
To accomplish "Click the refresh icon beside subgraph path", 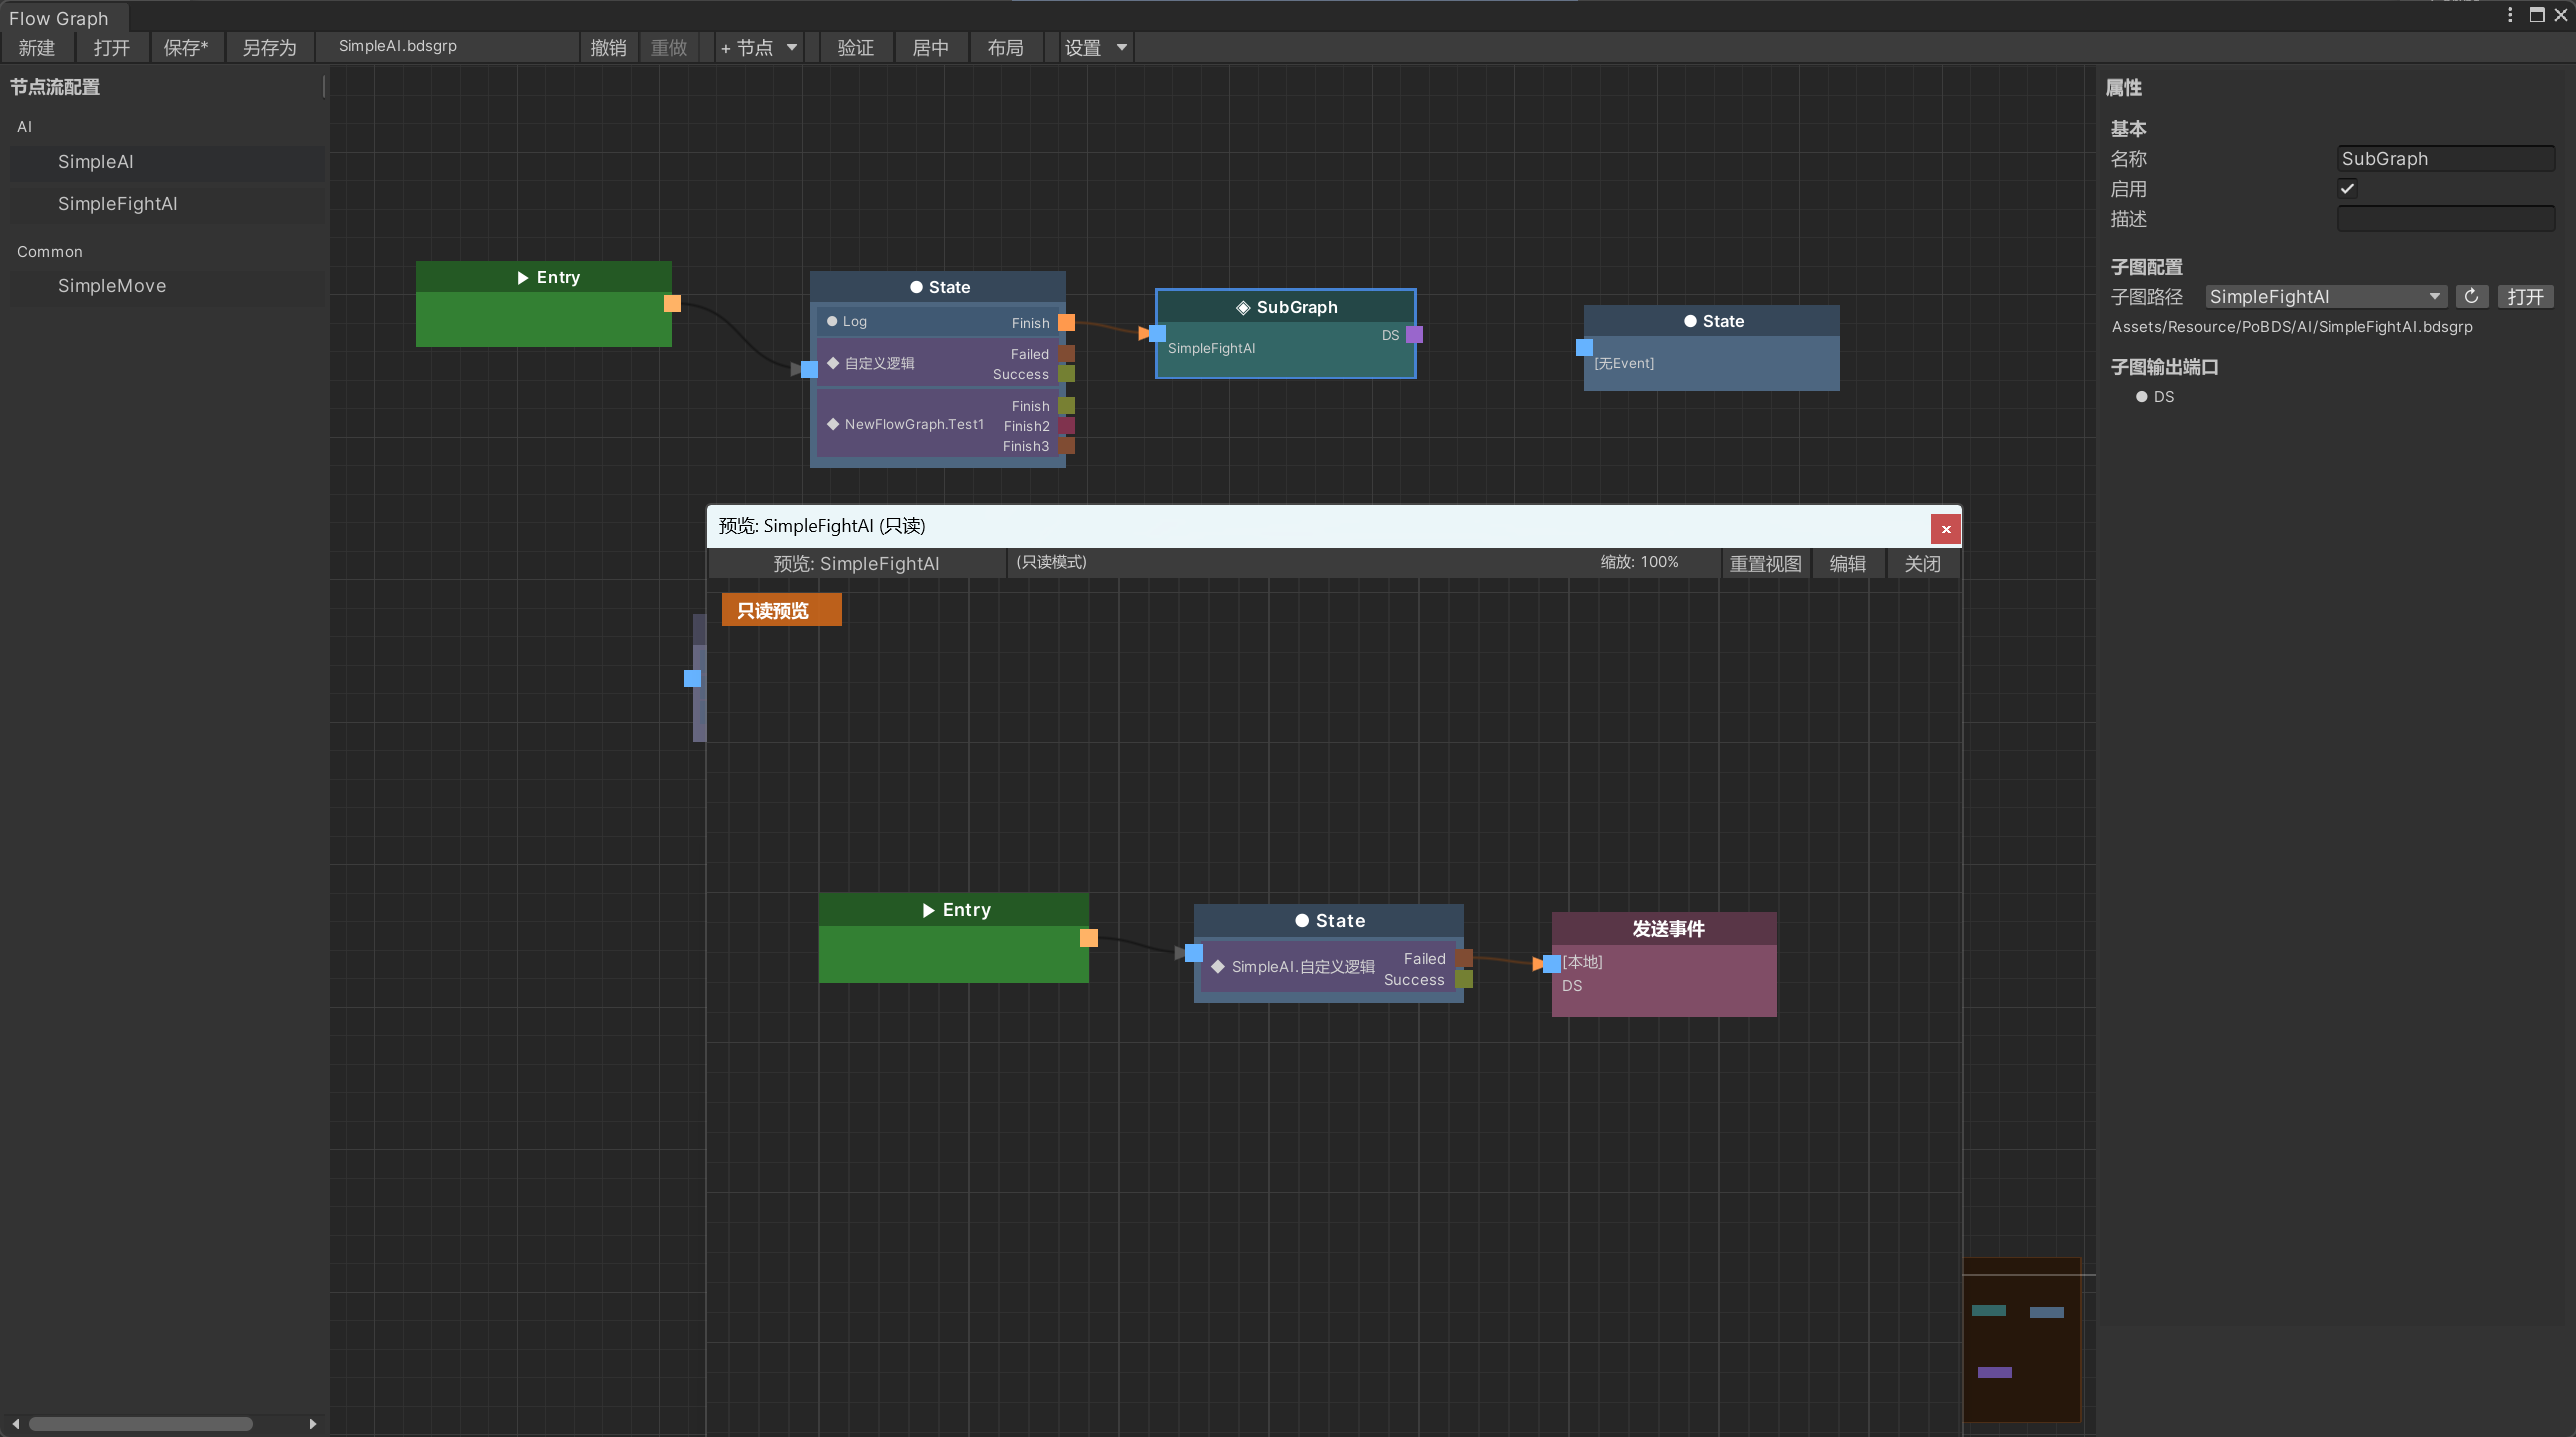I will pos(2470,297).
